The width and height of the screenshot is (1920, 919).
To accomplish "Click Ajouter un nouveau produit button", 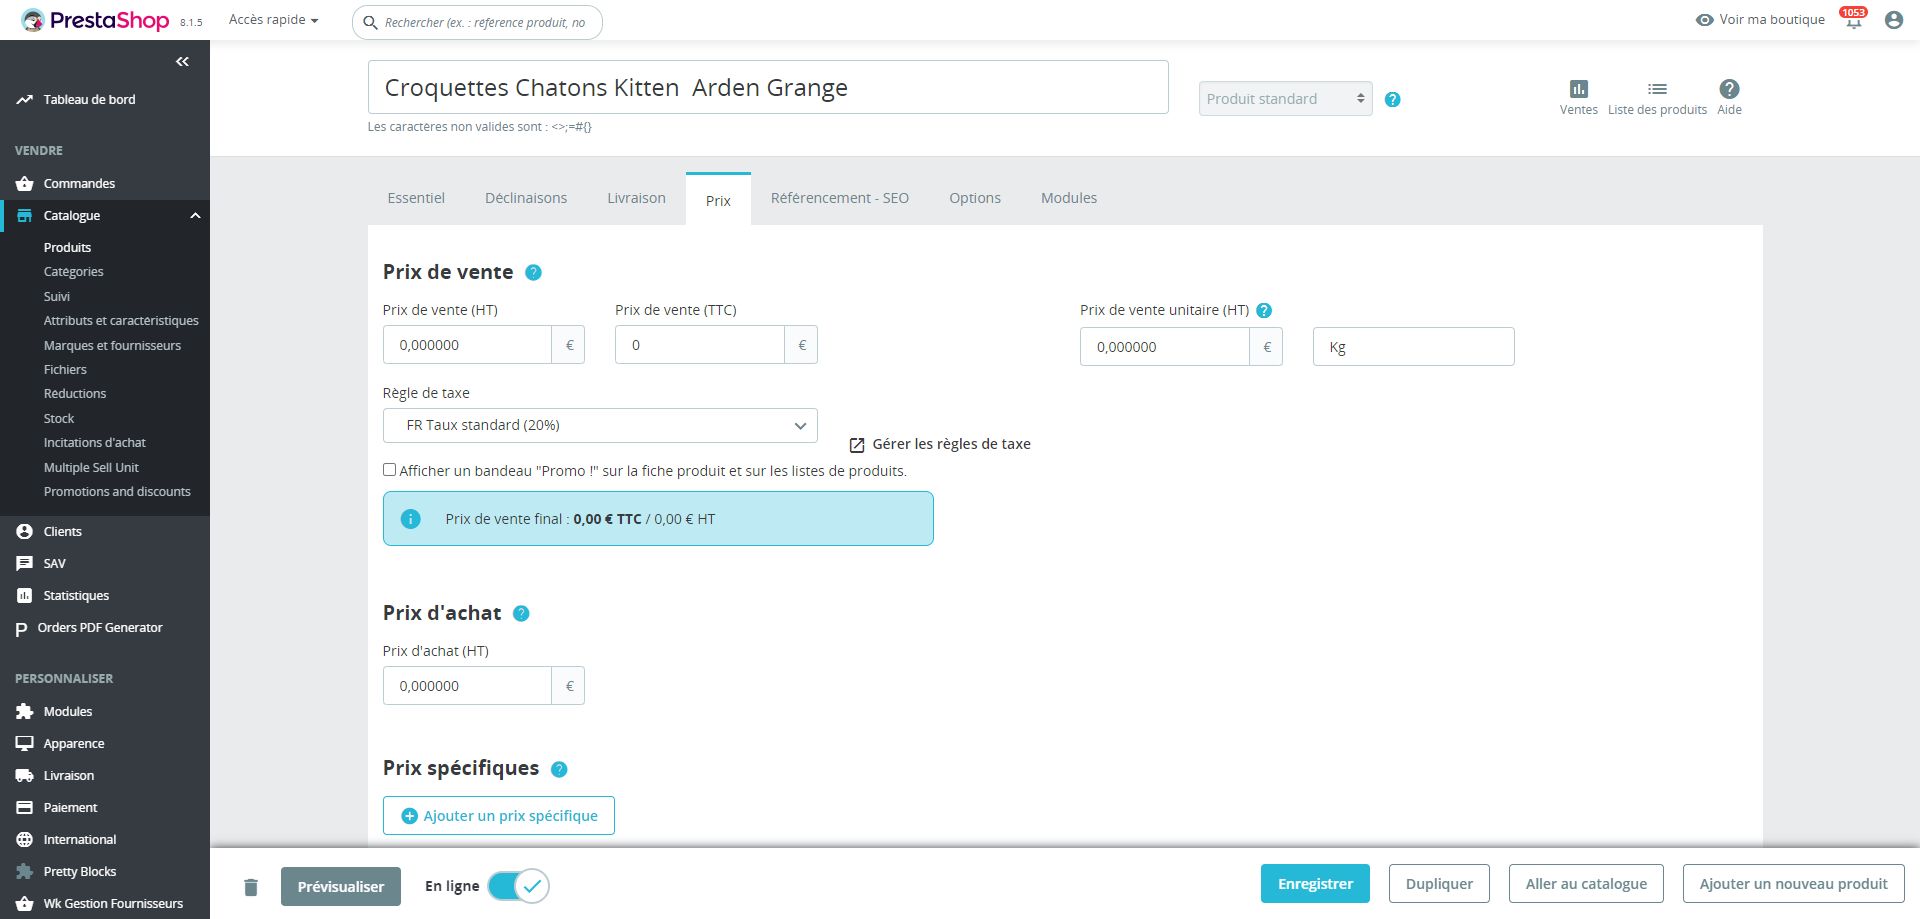I will click(x=1794, y=884).
